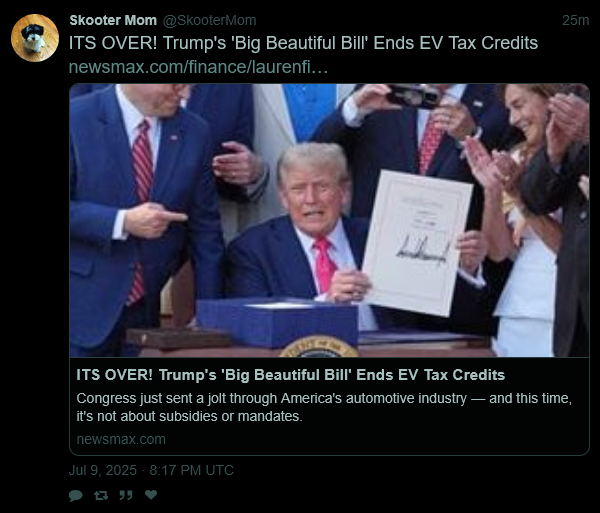Viewport: 600px width, 513px height.
Task: Click the card description about Congress's jolt
Action: [x=324, y=407]
